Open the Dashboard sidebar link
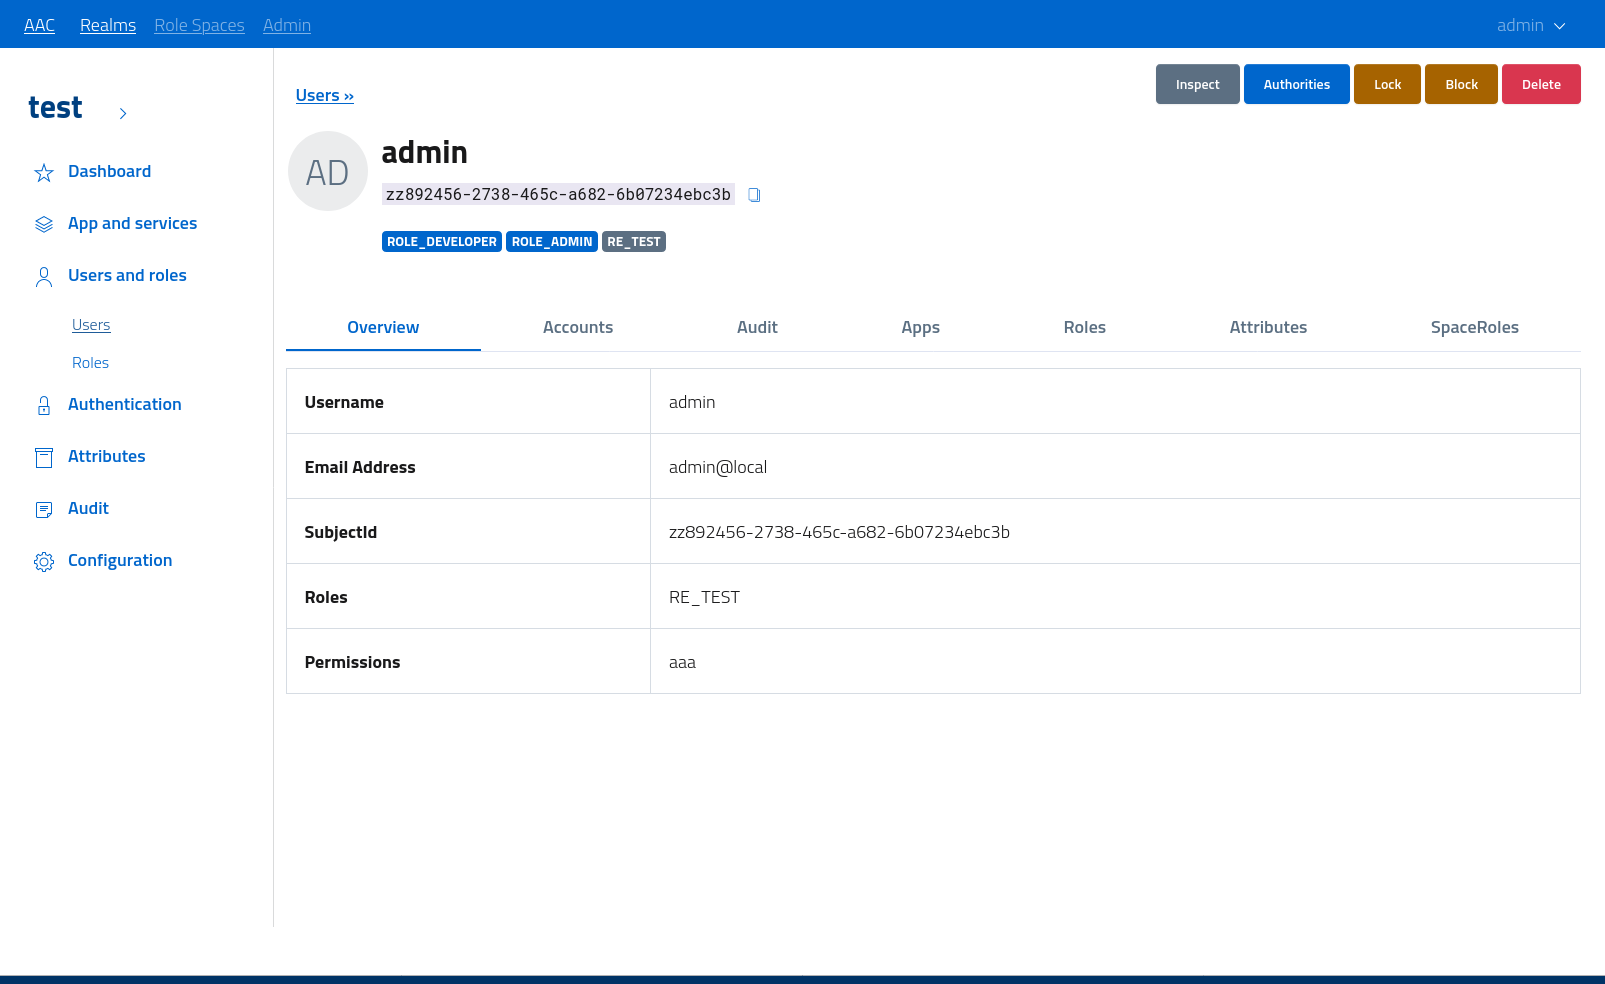 [109, 171]
